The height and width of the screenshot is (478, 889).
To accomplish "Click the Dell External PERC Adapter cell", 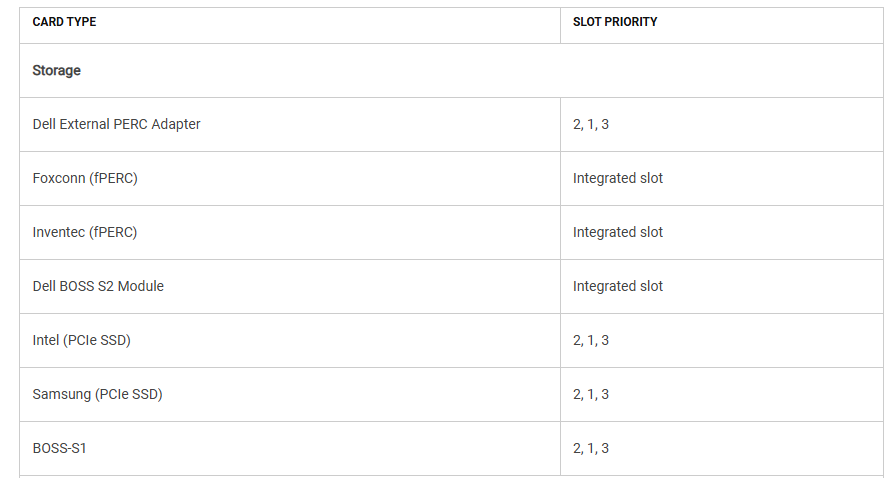I will [x=116, y=125].
